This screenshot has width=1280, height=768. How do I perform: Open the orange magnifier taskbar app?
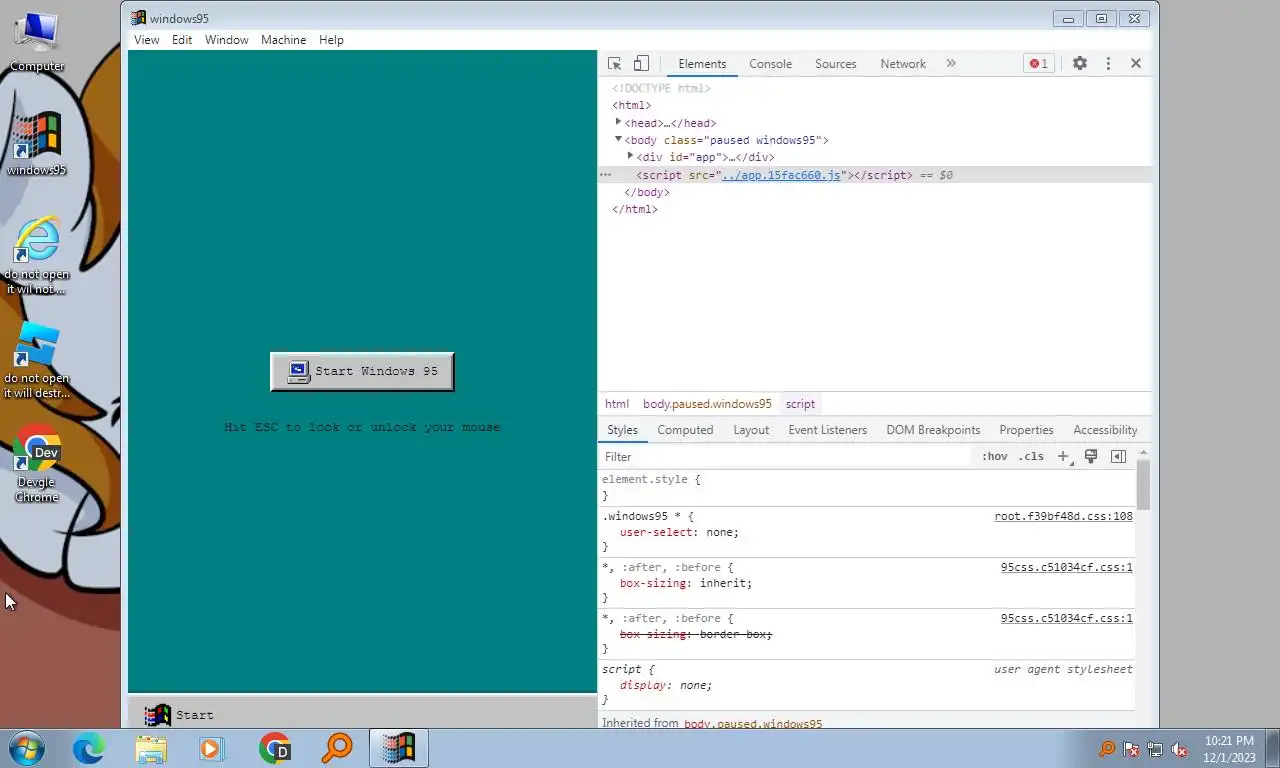click(337, 748)
